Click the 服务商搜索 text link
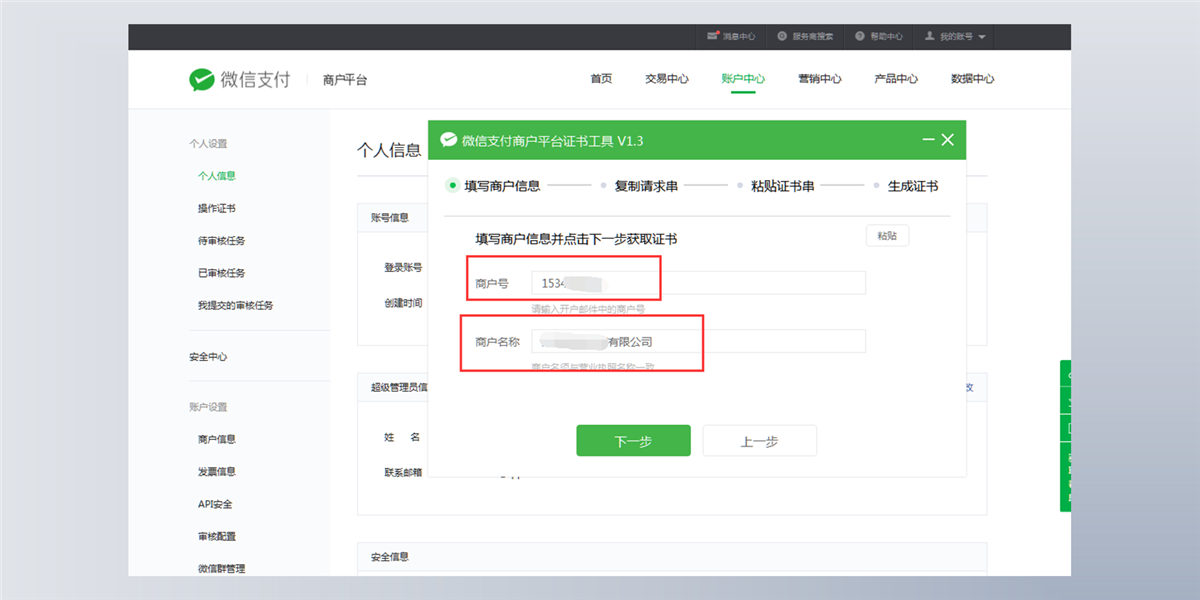This screenshot has height=600, width=1200. tap(813, 37)
